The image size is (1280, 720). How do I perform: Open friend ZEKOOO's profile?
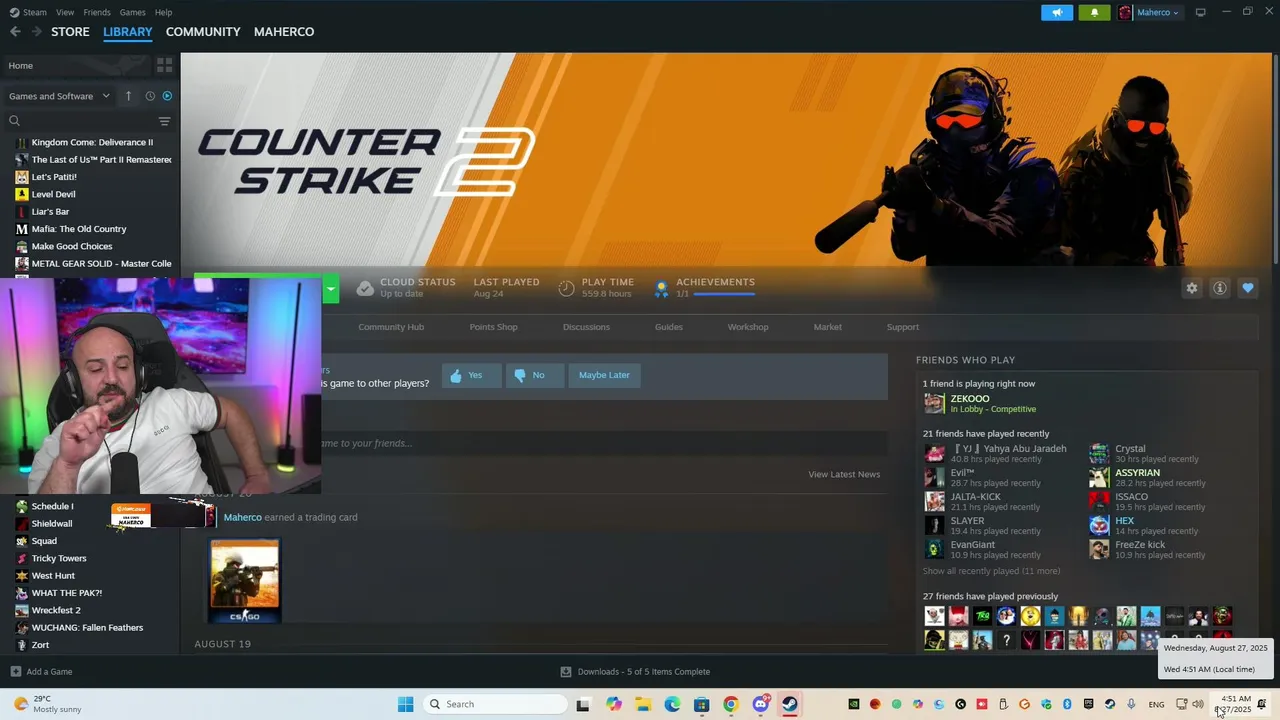[970, 399]
